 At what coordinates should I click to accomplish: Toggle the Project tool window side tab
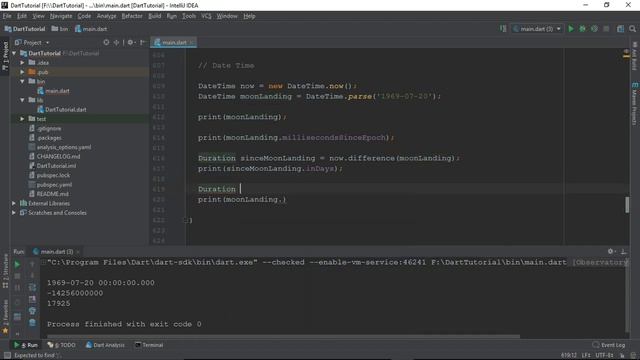coord(5,56)
